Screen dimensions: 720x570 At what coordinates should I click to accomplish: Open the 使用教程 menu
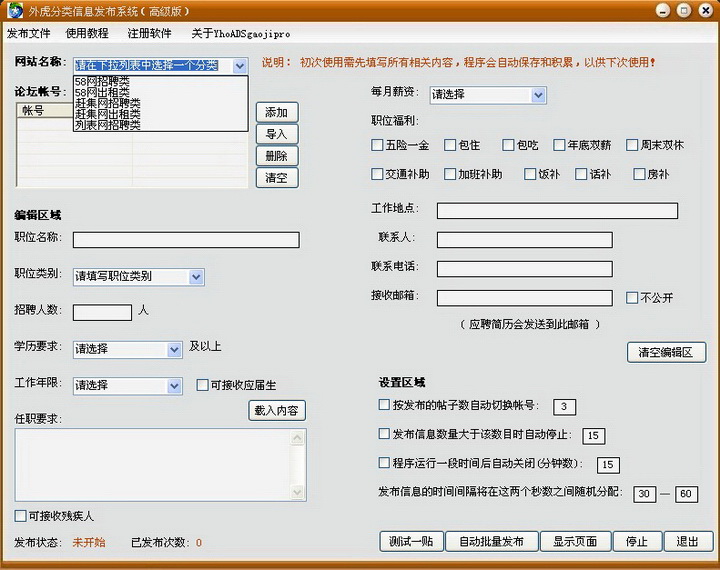click(x=87, y=34)
